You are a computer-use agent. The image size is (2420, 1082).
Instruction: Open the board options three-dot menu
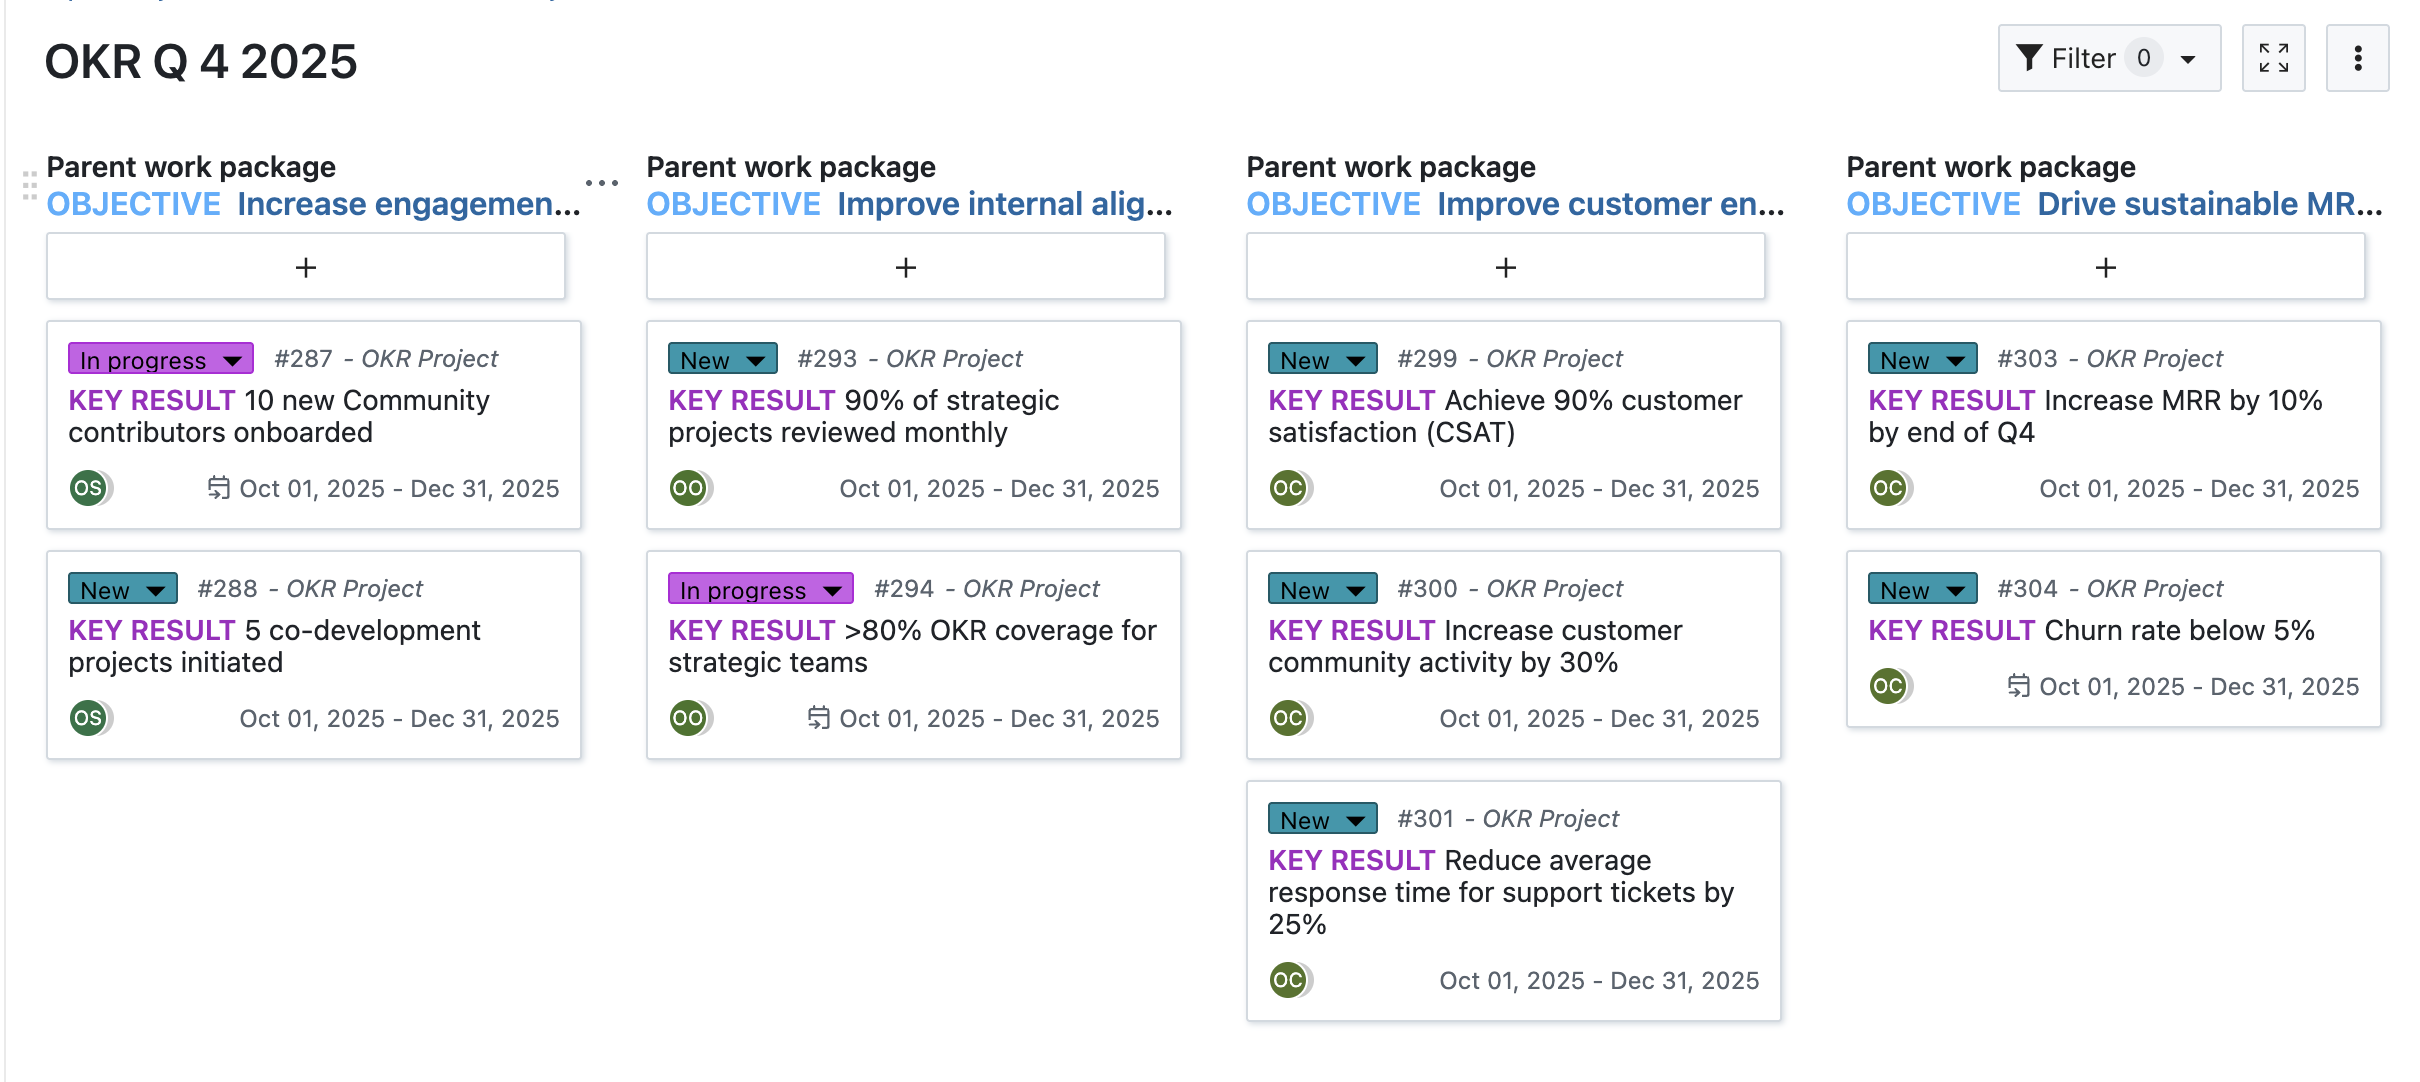click(2358, 58)
